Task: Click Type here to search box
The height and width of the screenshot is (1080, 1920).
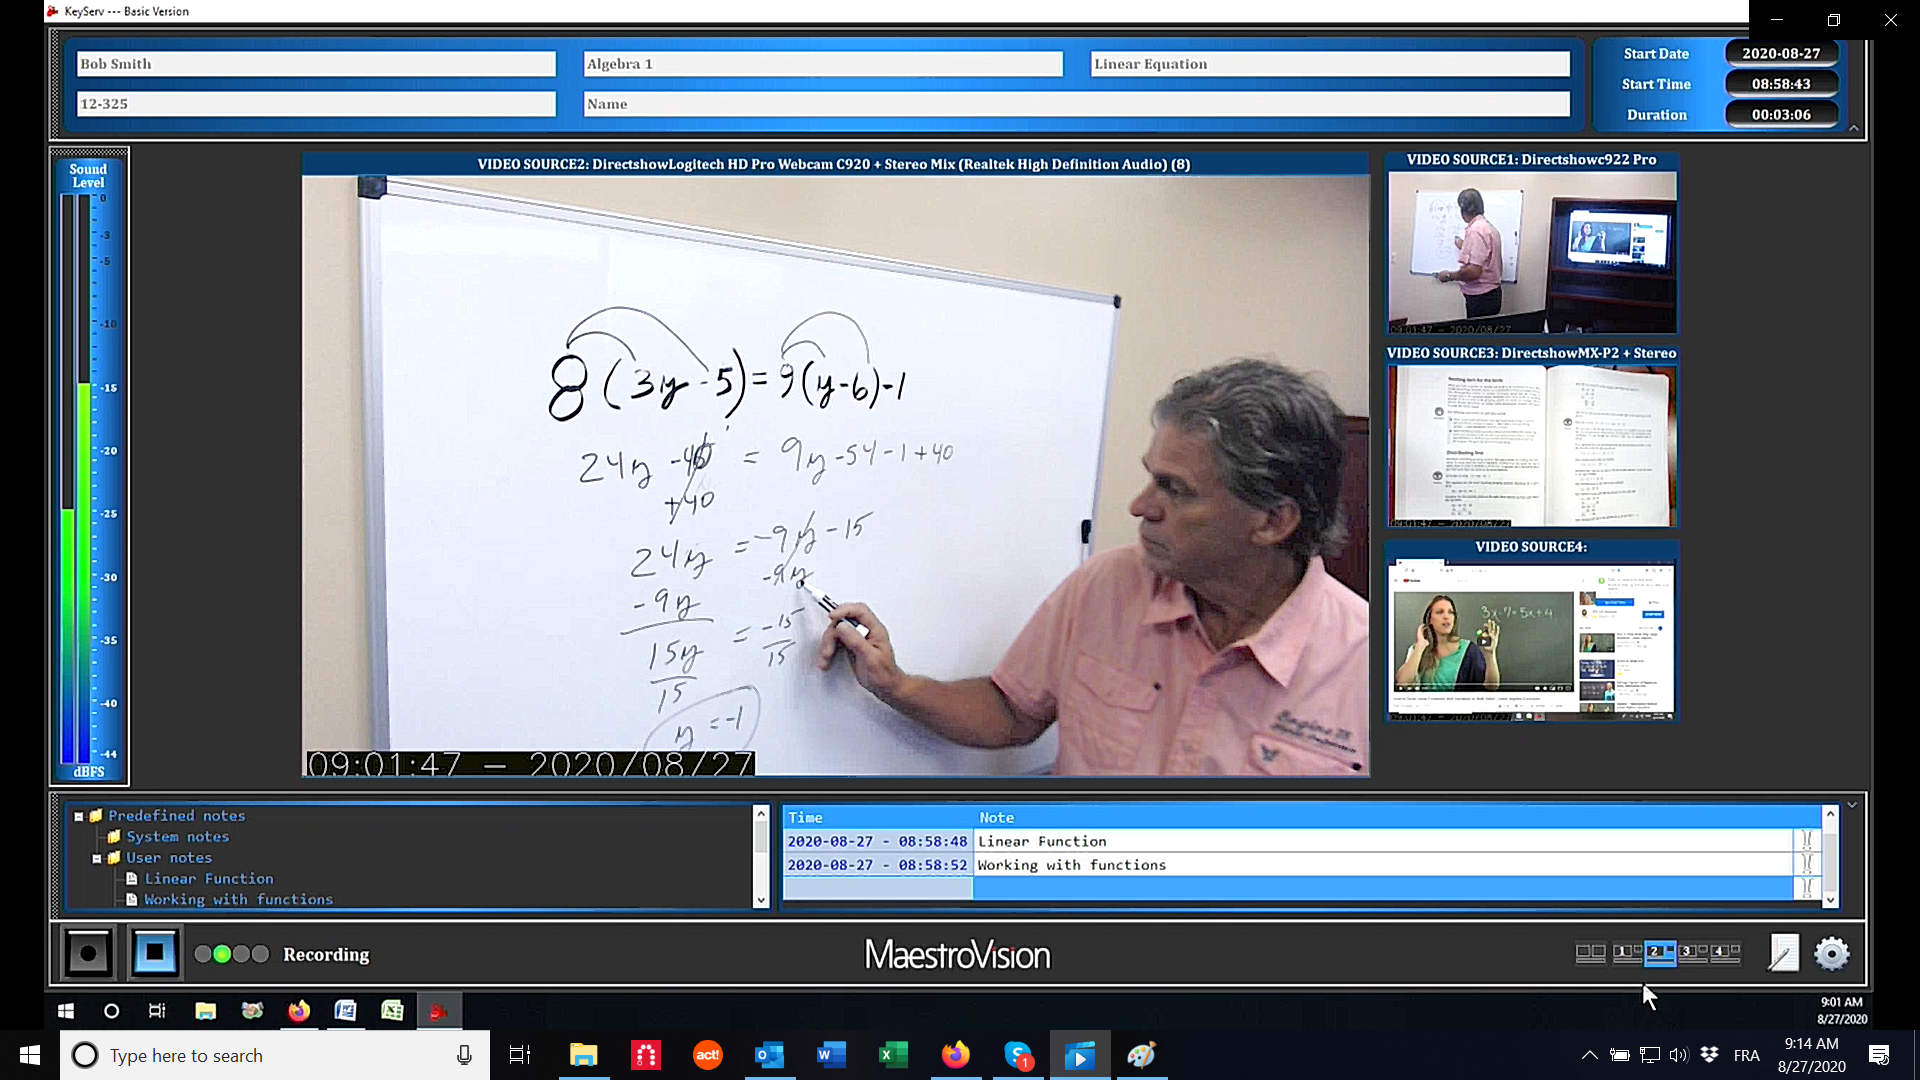Action: coord(275,1055)
